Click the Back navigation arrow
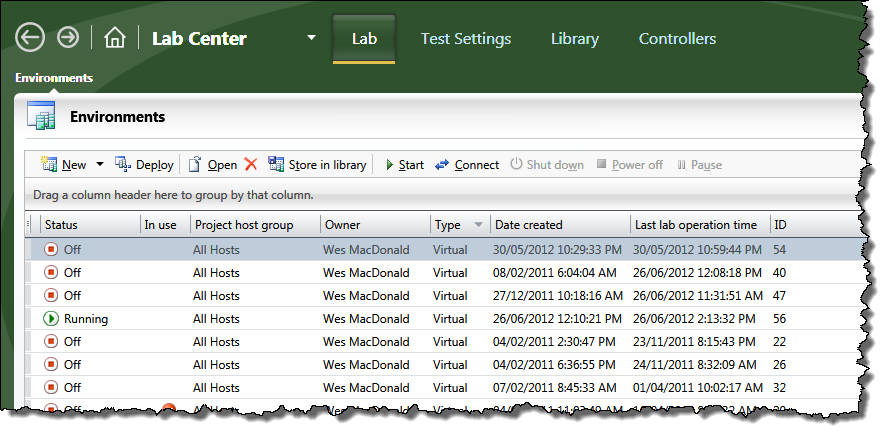Viewport: 889px width, 435px height. 30,38
